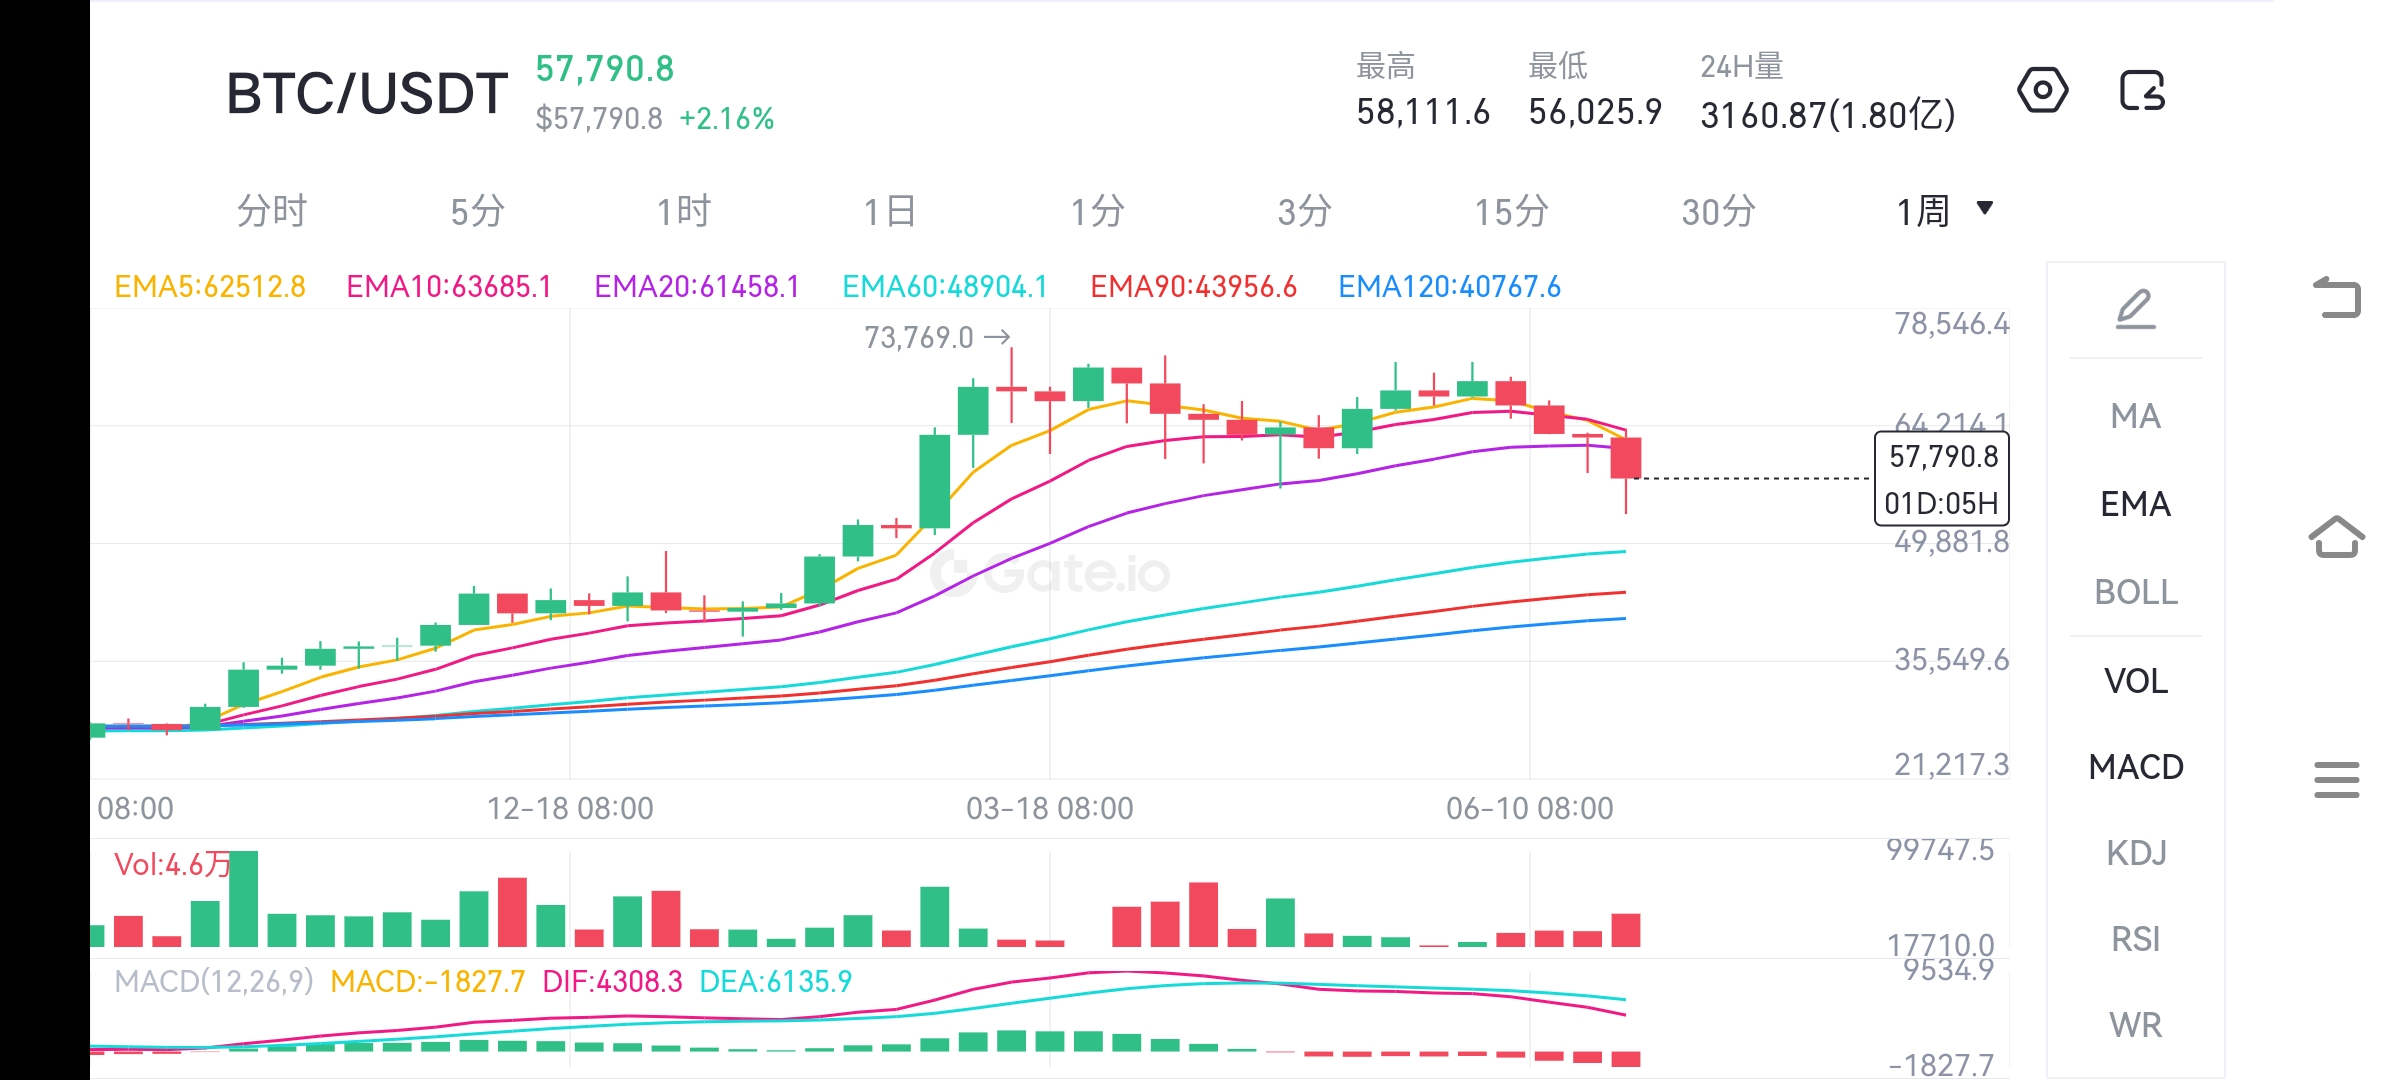
Task: Tap the MACD:-1827.7 value
Action: (427, 981)
